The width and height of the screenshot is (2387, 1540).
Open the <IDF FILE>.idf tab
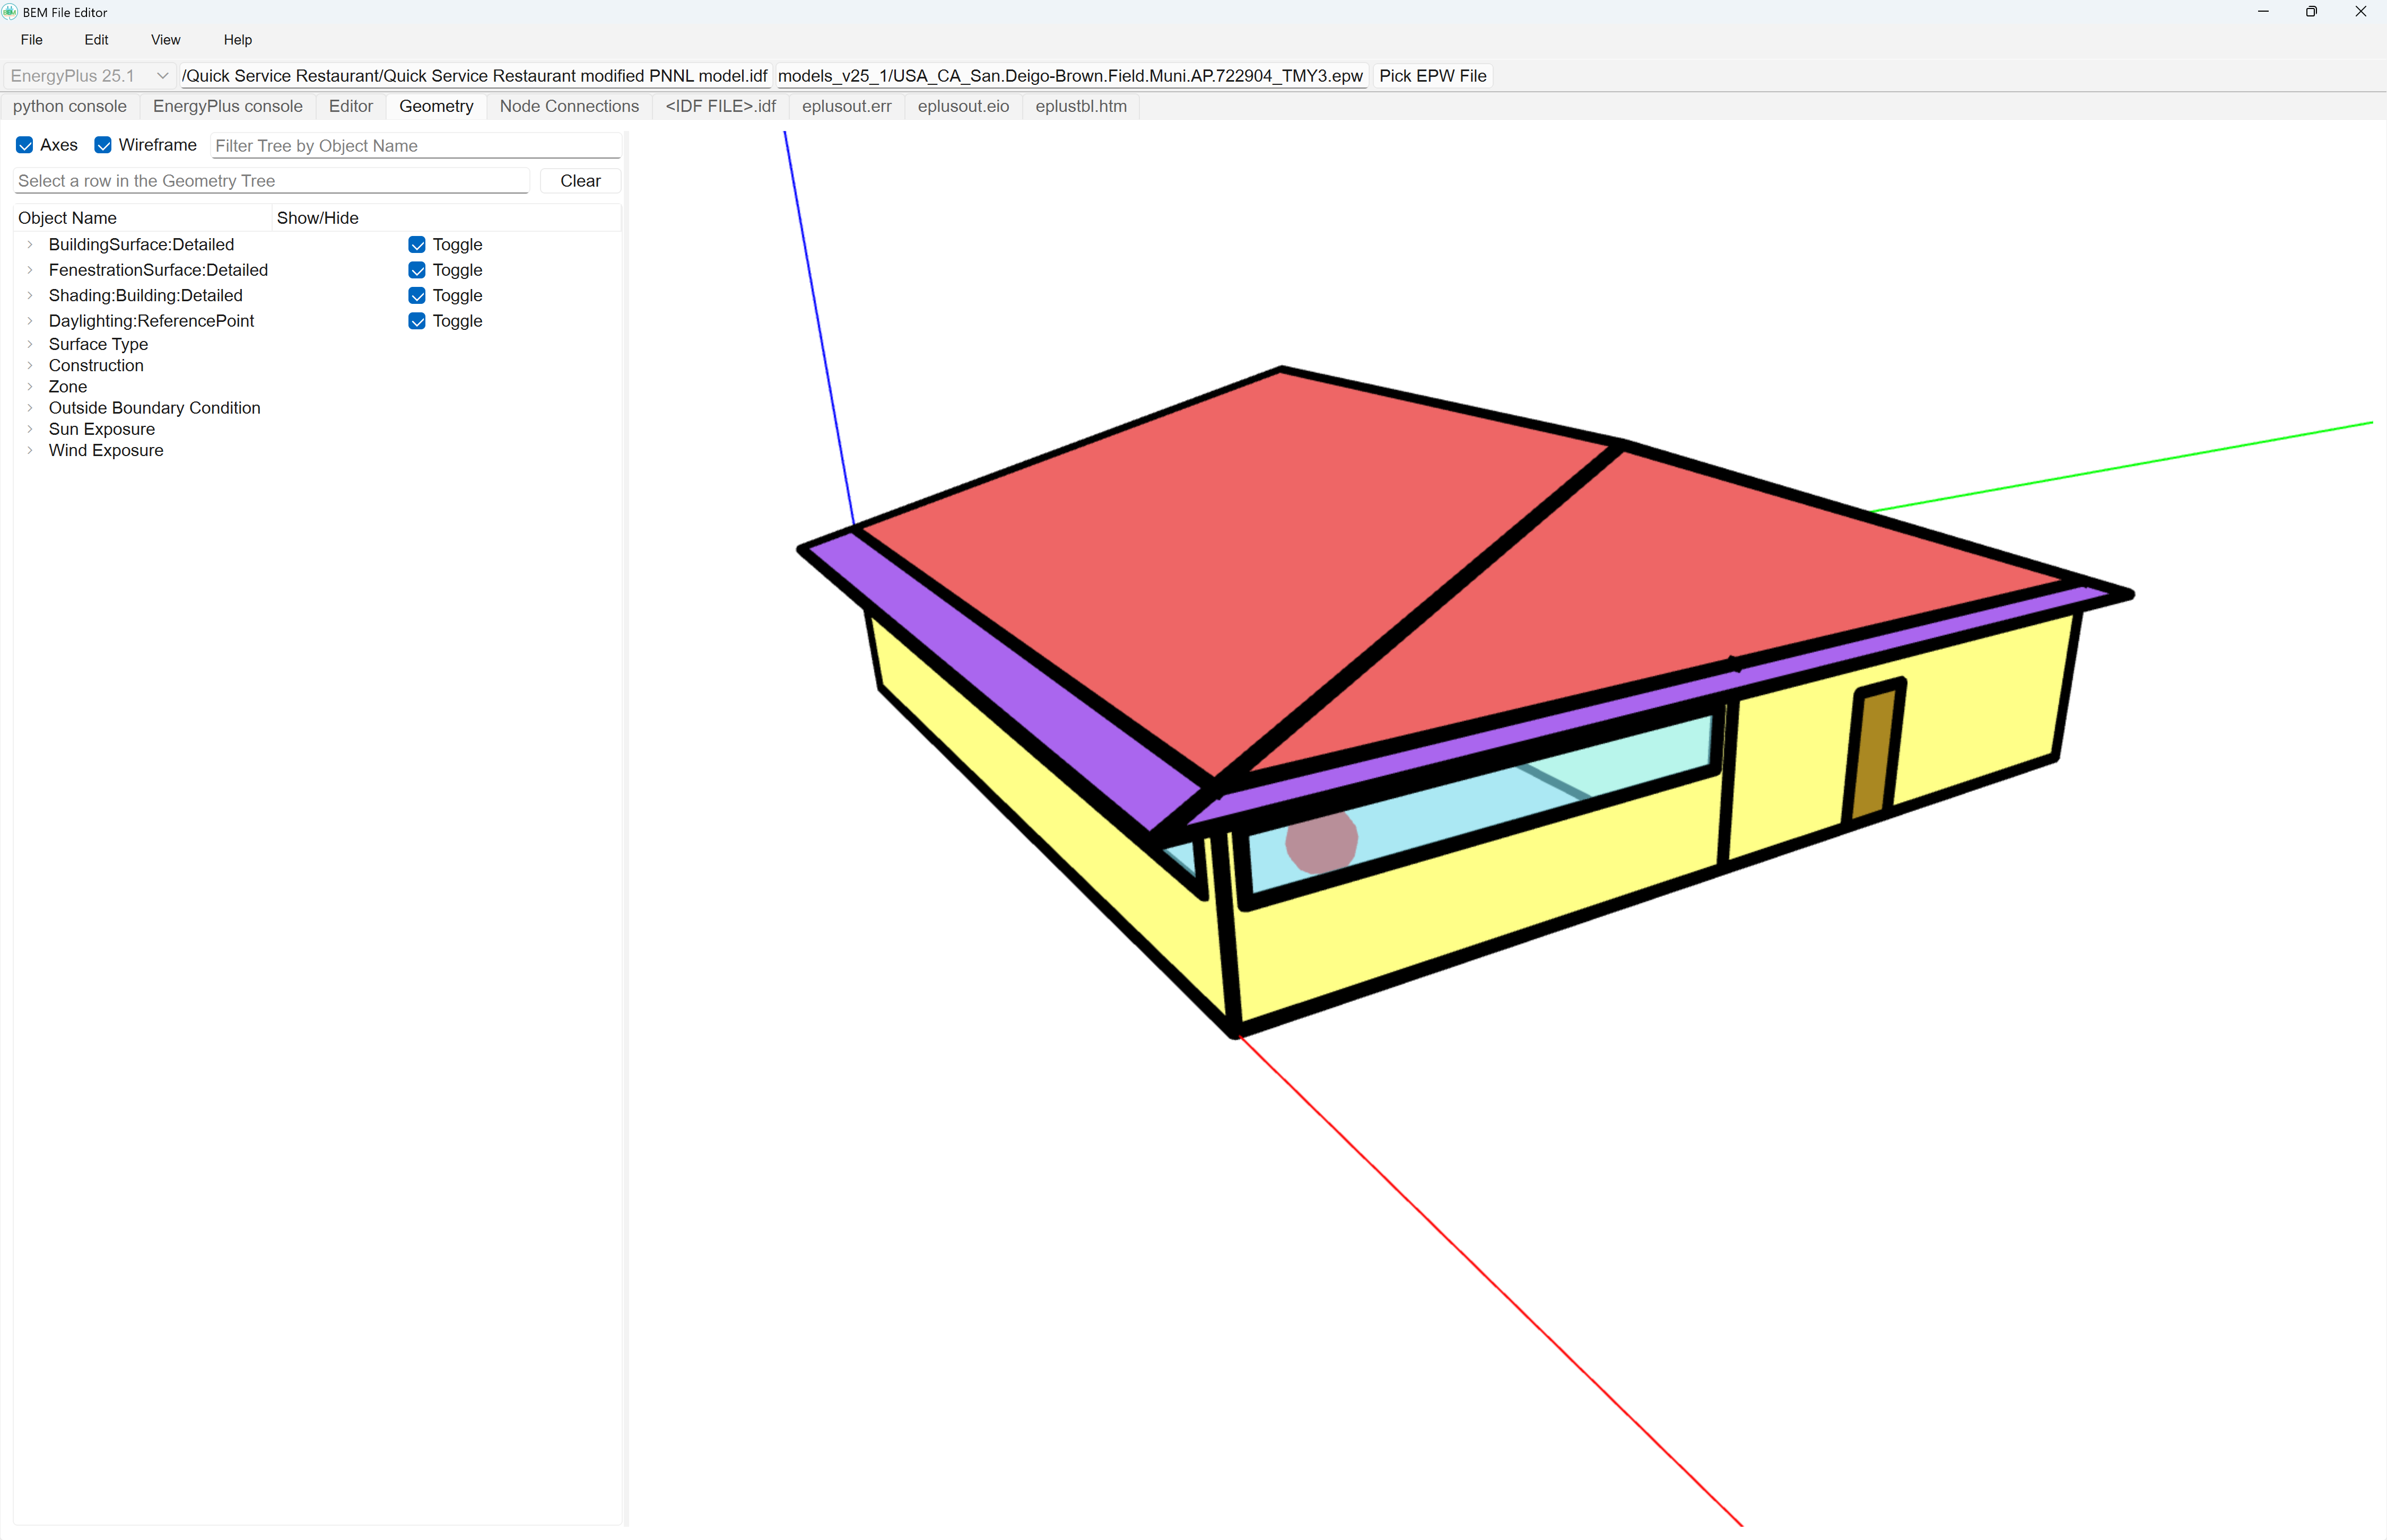pyautogui.click(x=721, y=106)
